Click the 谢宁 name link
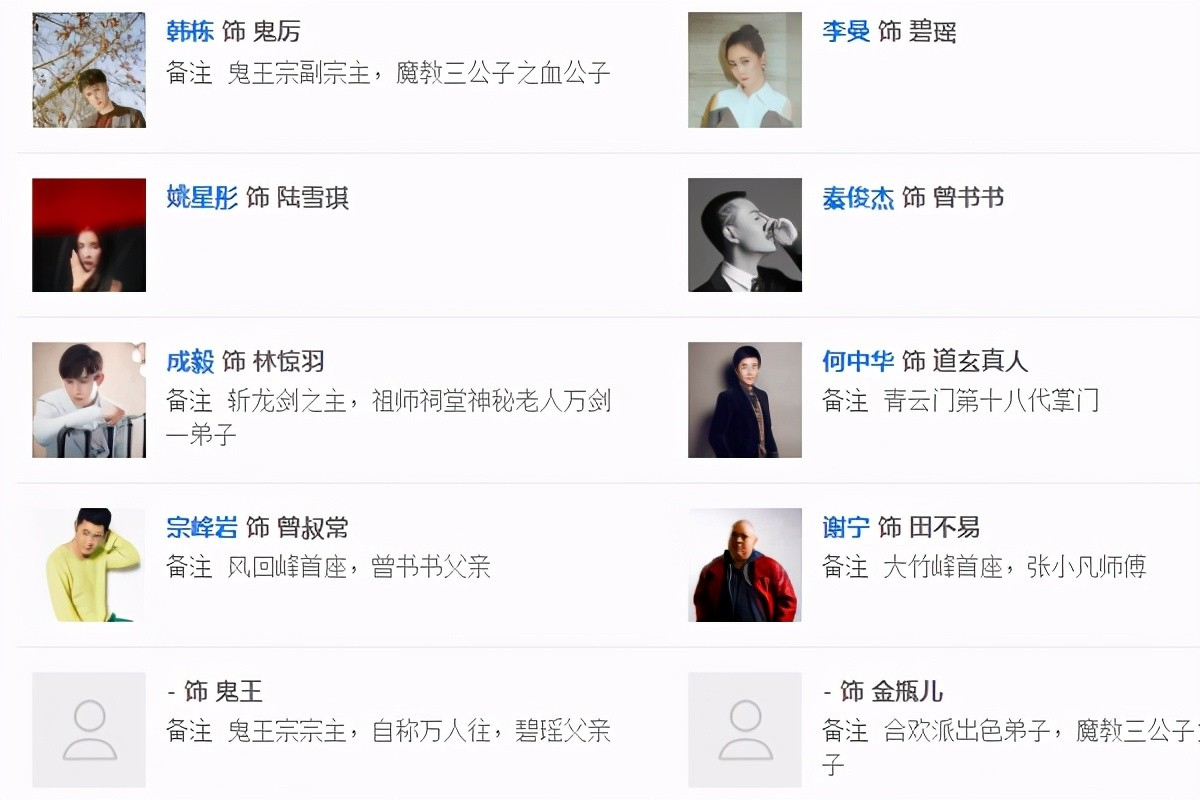1200x800 pixels. [x=846, y=527]
